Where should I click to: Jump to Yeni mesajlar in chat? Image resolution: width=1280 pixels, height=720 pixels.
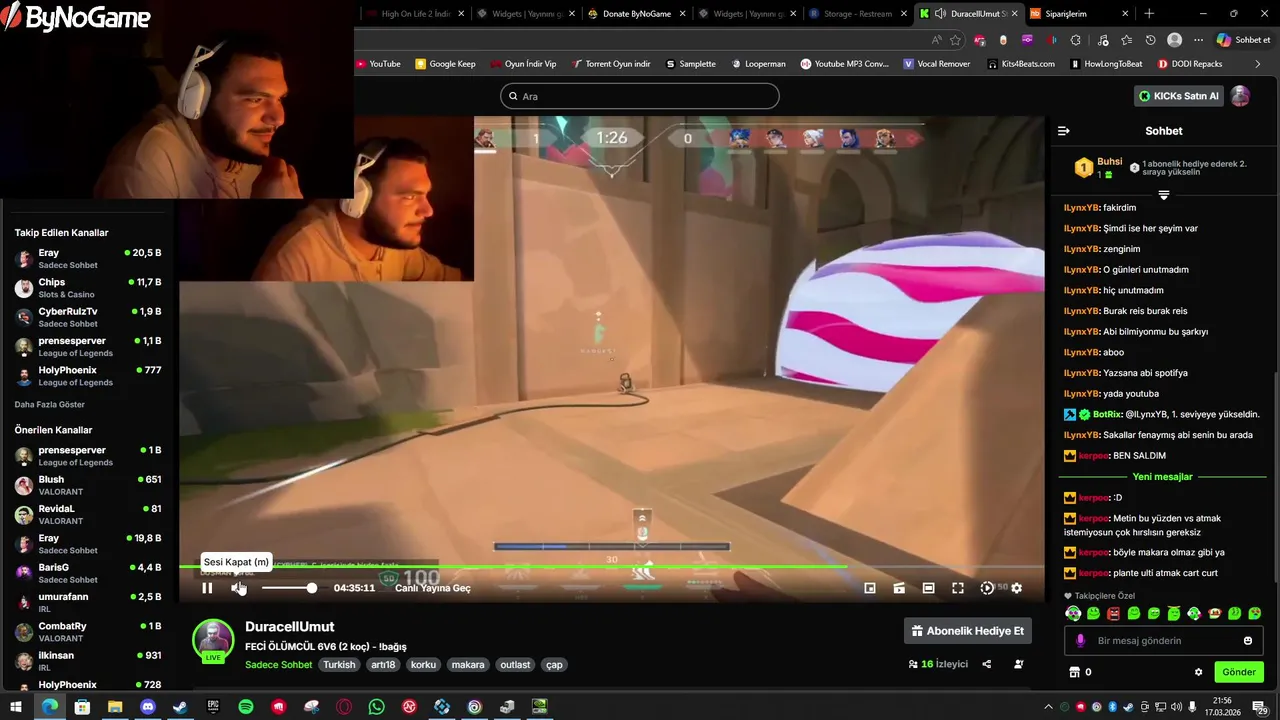point(1163,477)
